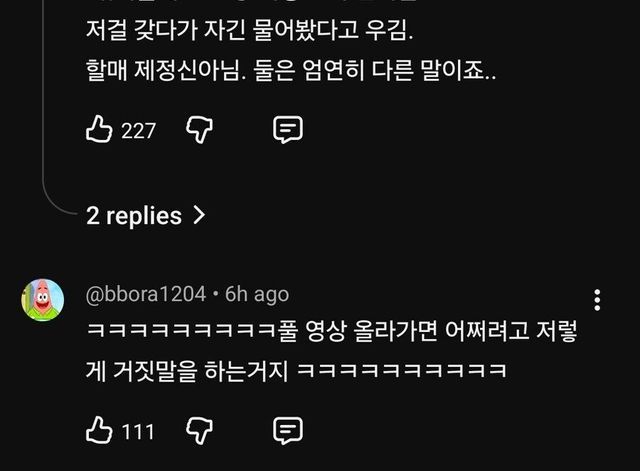Viewport: 640px width, 471px height.
Task: Expand the 2 replies thread
Action: pyautogui.click(x=134, y=215)
